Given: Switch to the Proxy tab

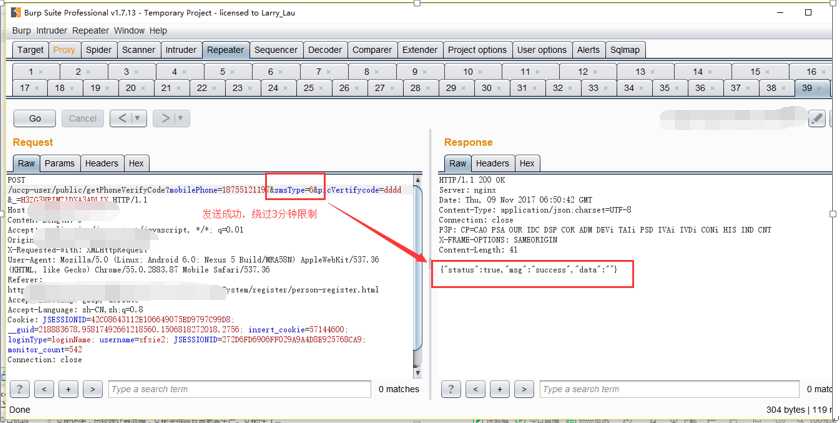Looking at the screenshot, I should coord(64,50).
